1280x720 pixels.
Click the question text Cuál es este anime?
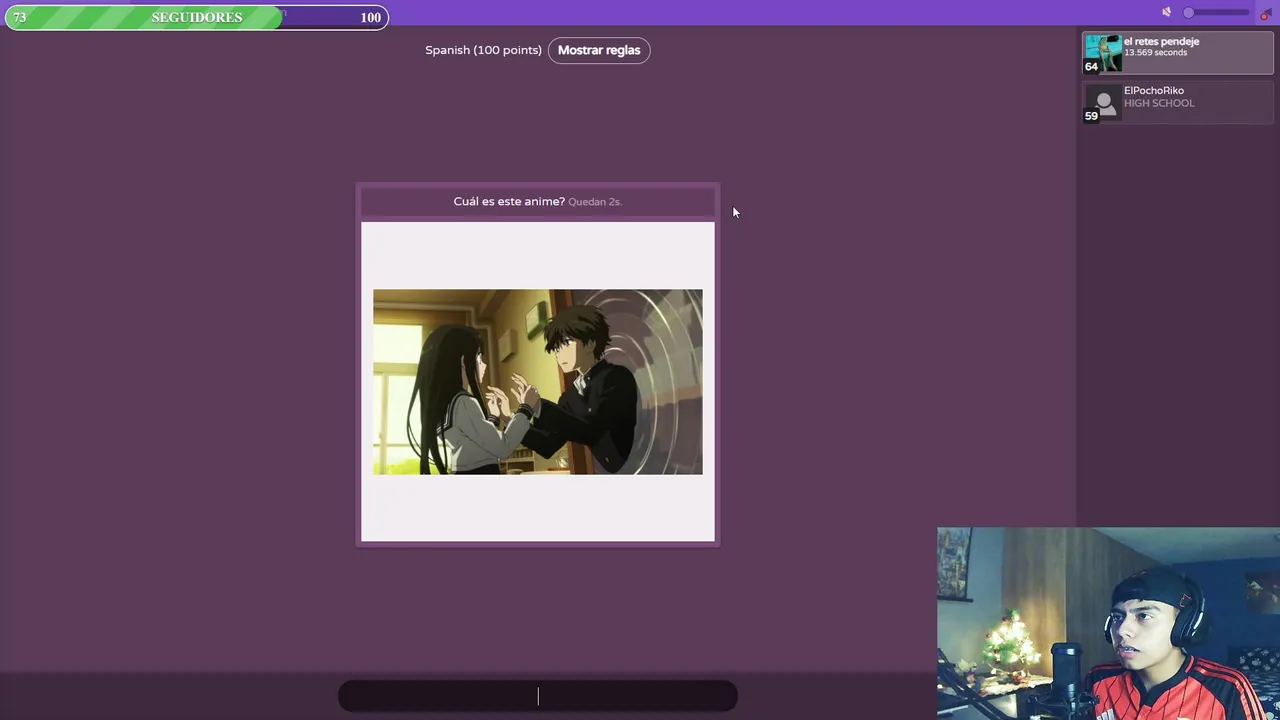[x=509, y=201]
